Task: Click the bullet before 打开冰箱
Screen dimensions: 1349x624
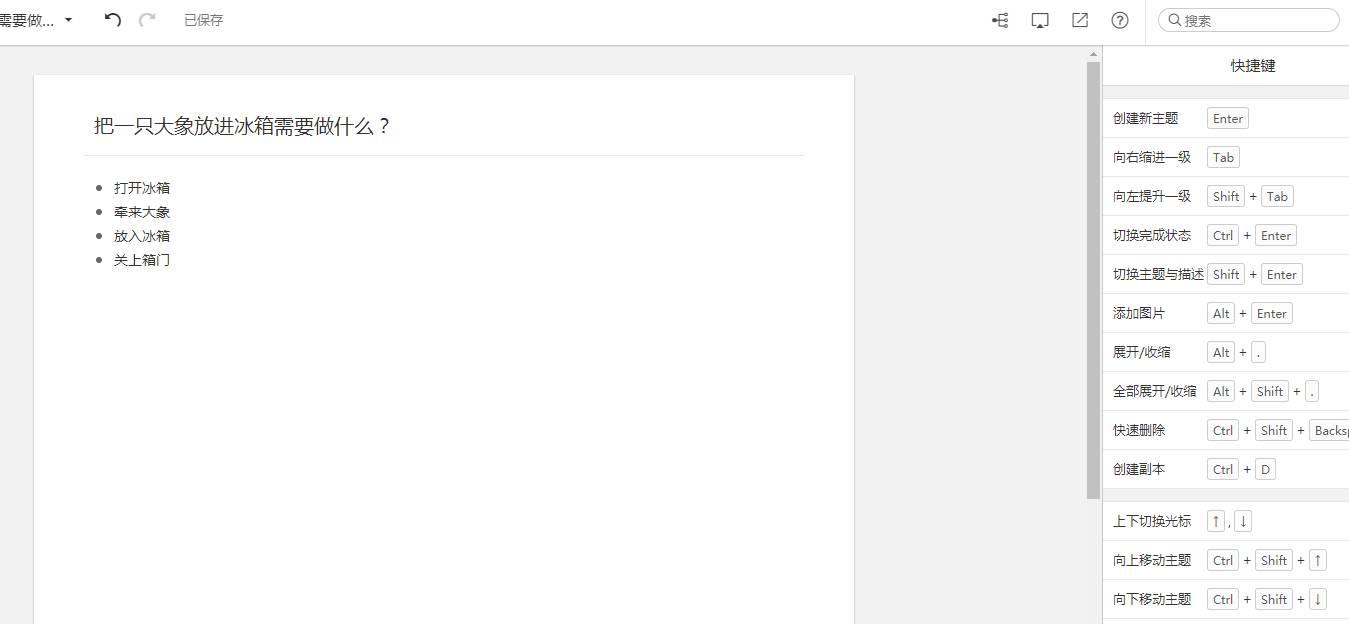Action: (99, 188)
